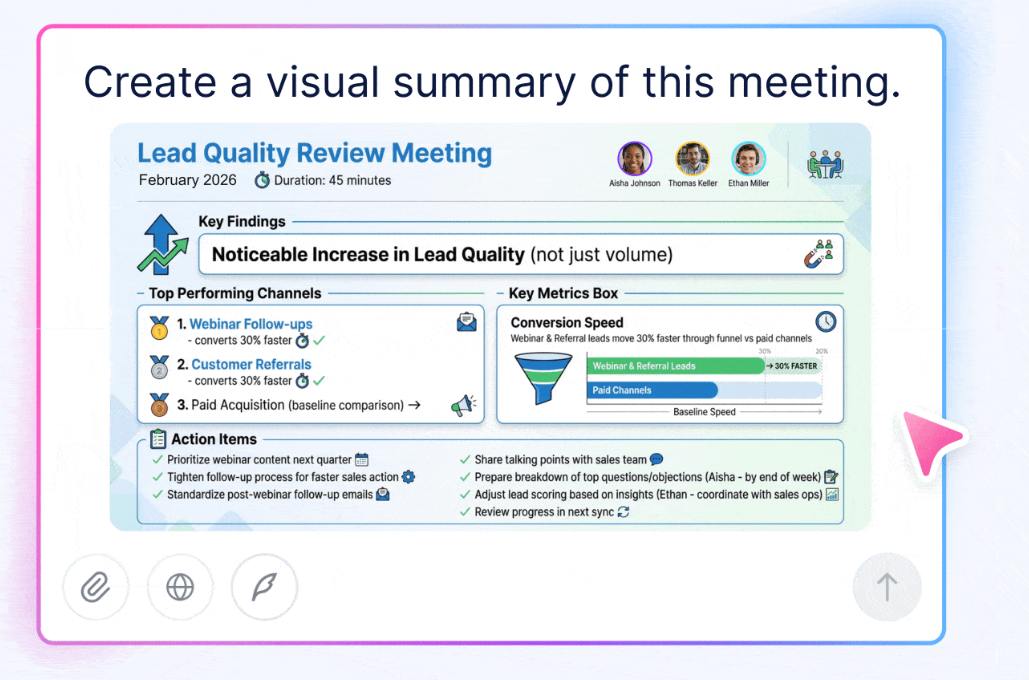Click Thomas Keller's avatar

coord(692,159)
